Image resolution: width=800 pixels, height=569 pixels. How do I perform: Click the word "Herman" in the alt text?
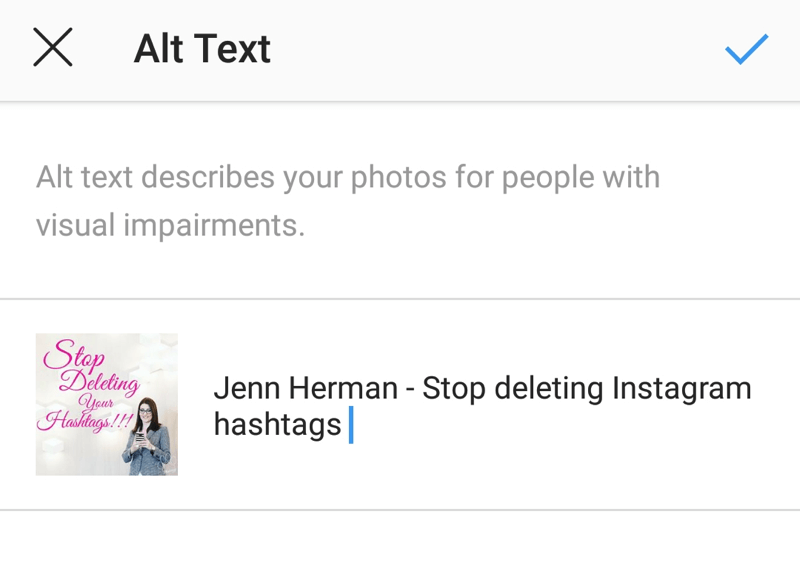click(x=342, y=388)
